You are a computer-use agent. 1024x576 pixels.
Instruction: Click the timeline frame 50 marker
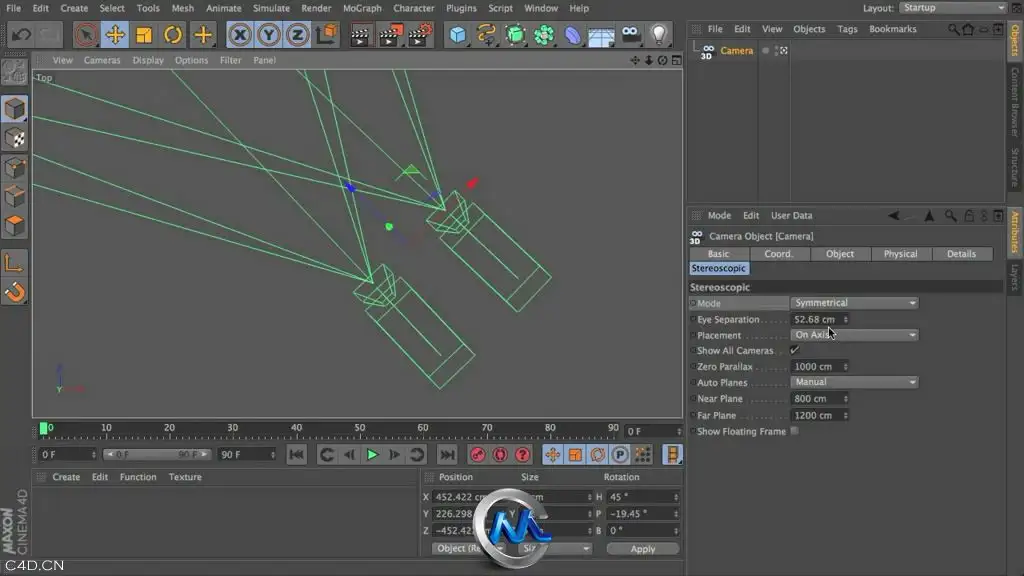click(360, 429)
